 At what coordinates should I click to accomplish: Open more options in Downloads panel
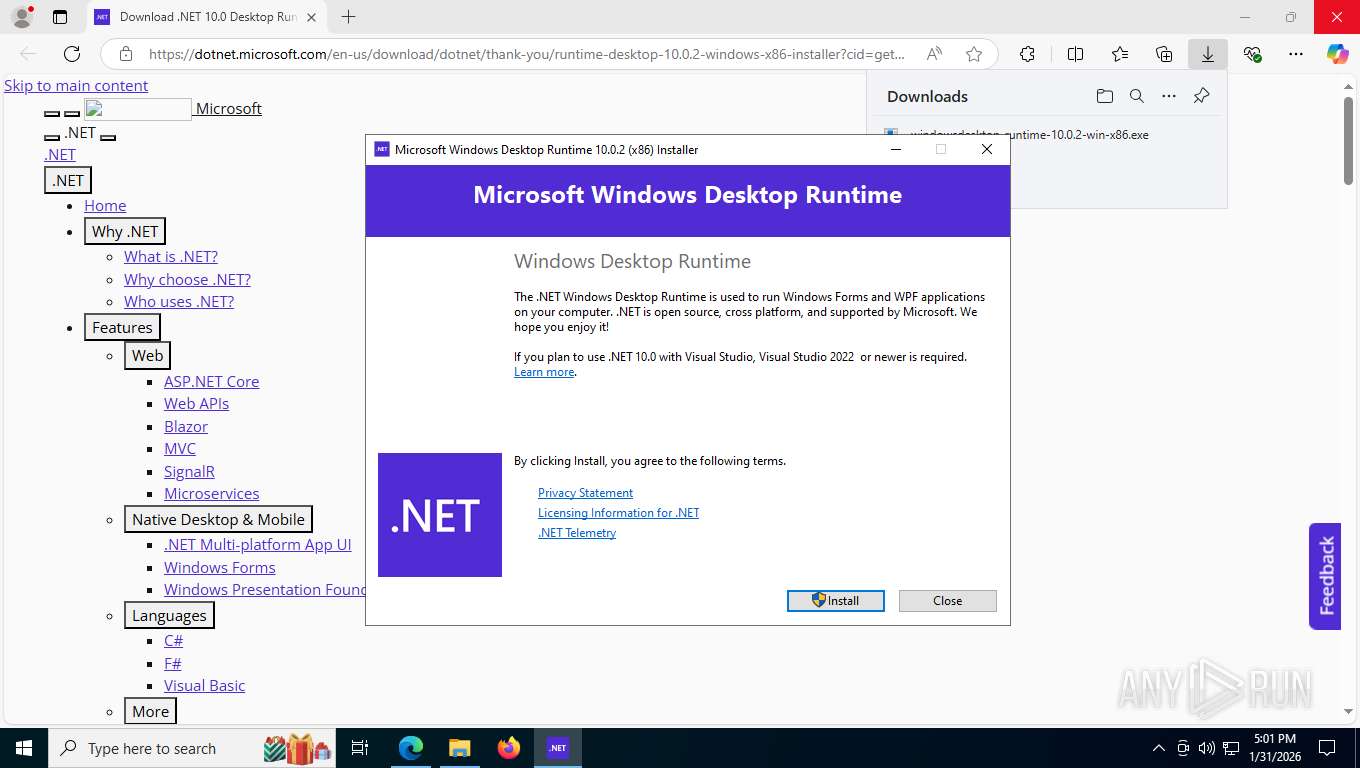pyautogui.click(x=1169, y=96)
